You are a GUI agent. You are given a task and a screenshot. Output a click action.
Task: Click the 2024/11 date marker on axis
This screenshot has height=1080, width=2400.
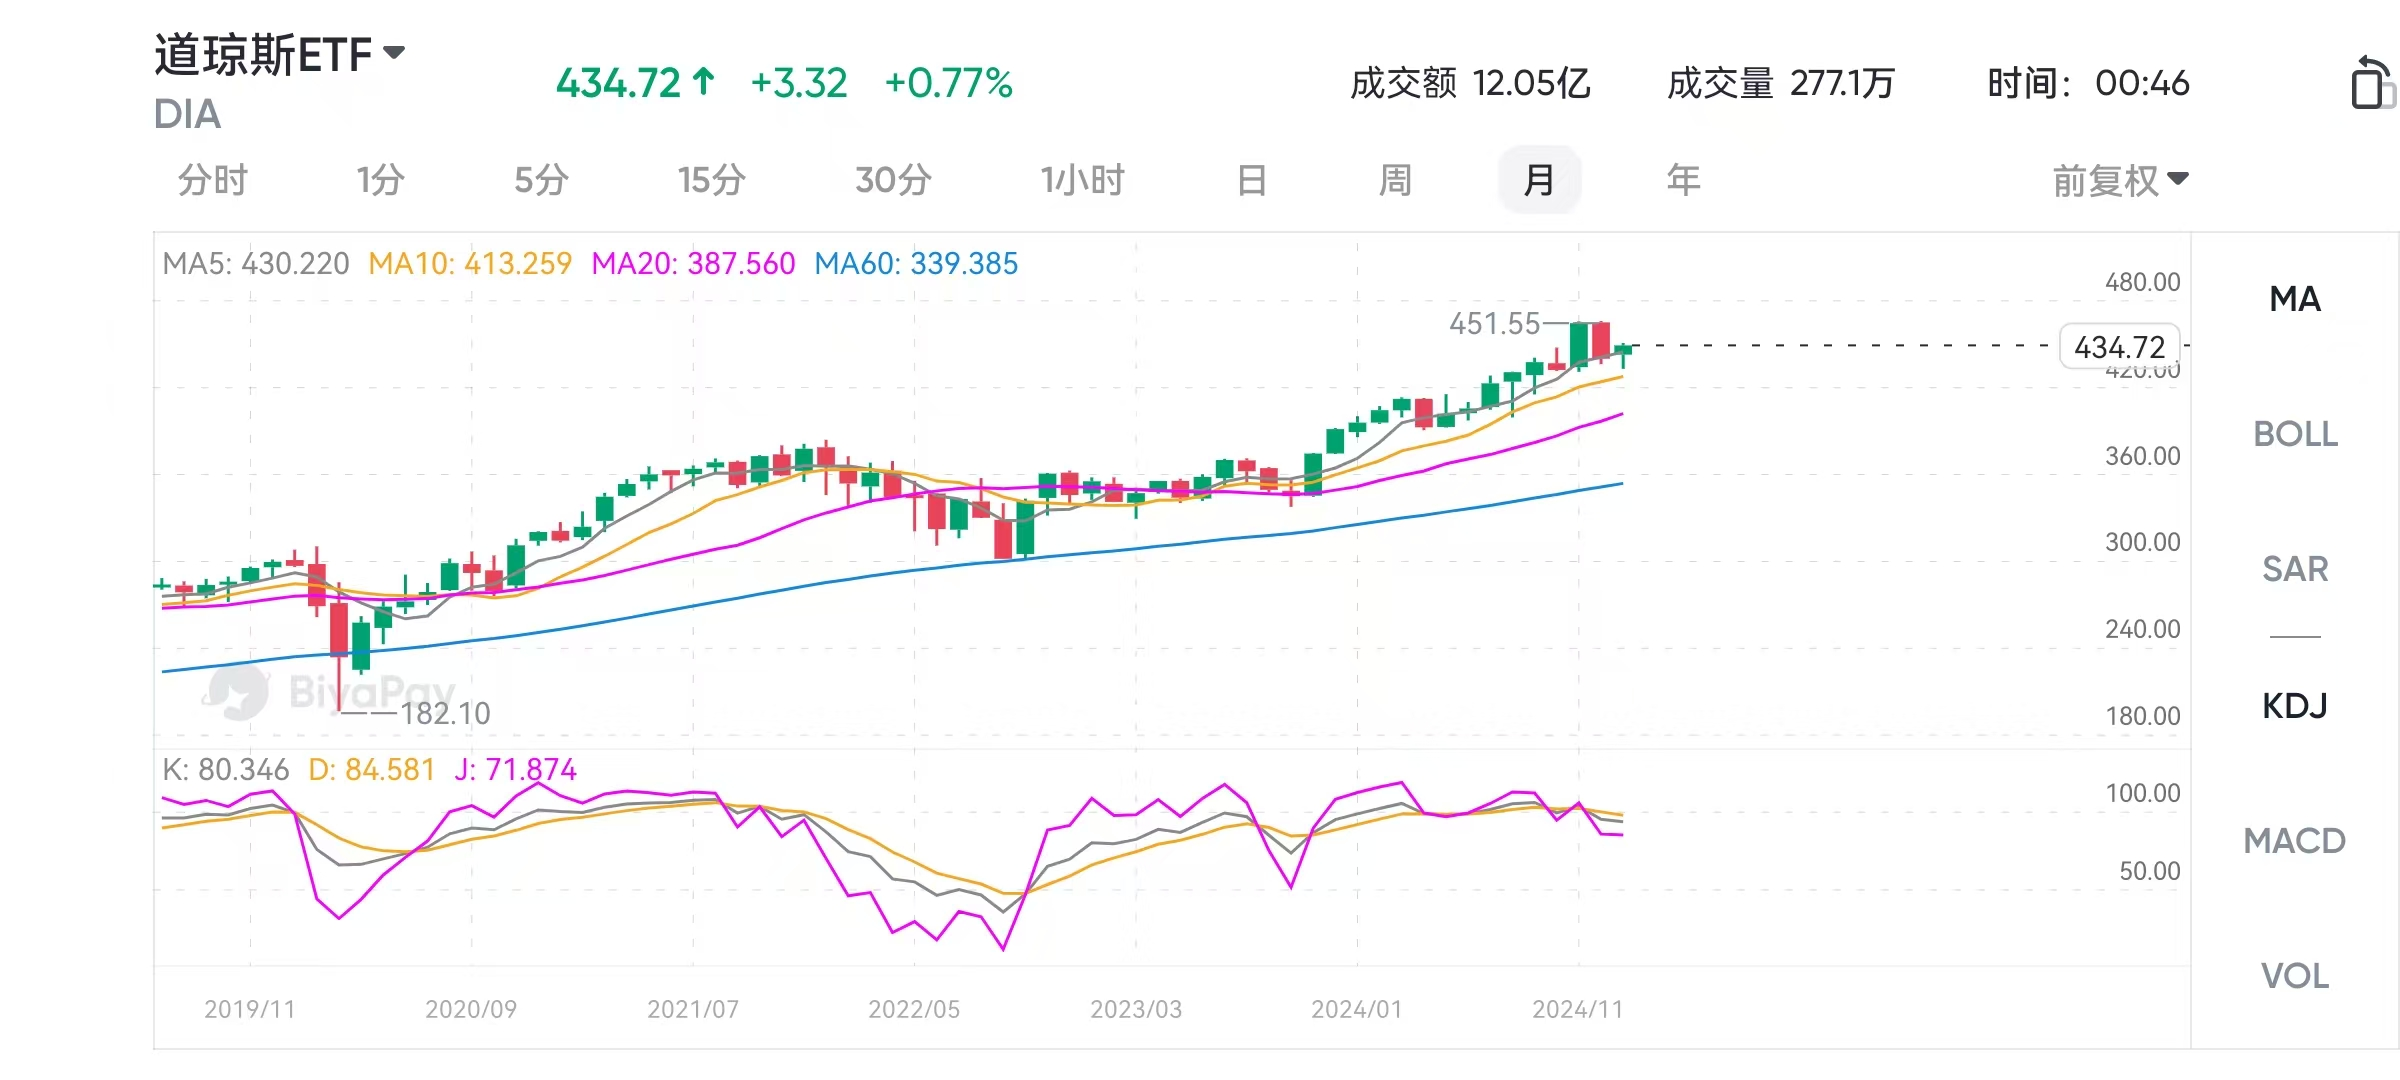click(1577, 1009)
